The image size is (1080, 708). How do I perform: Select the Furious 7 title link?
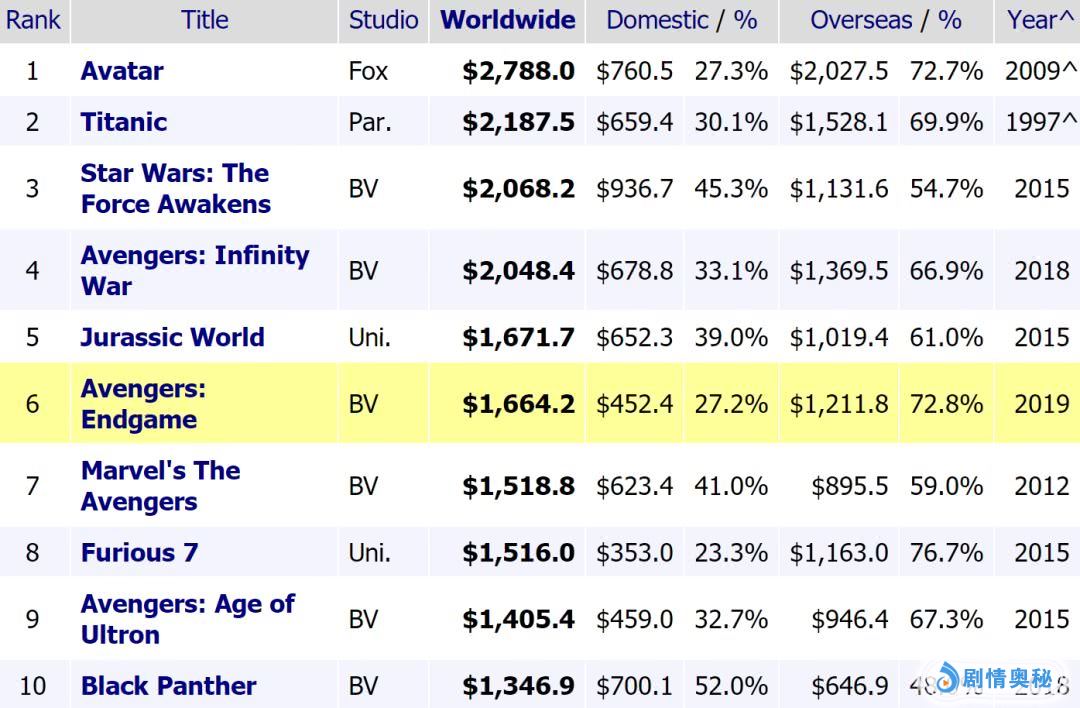click(139, 552)
